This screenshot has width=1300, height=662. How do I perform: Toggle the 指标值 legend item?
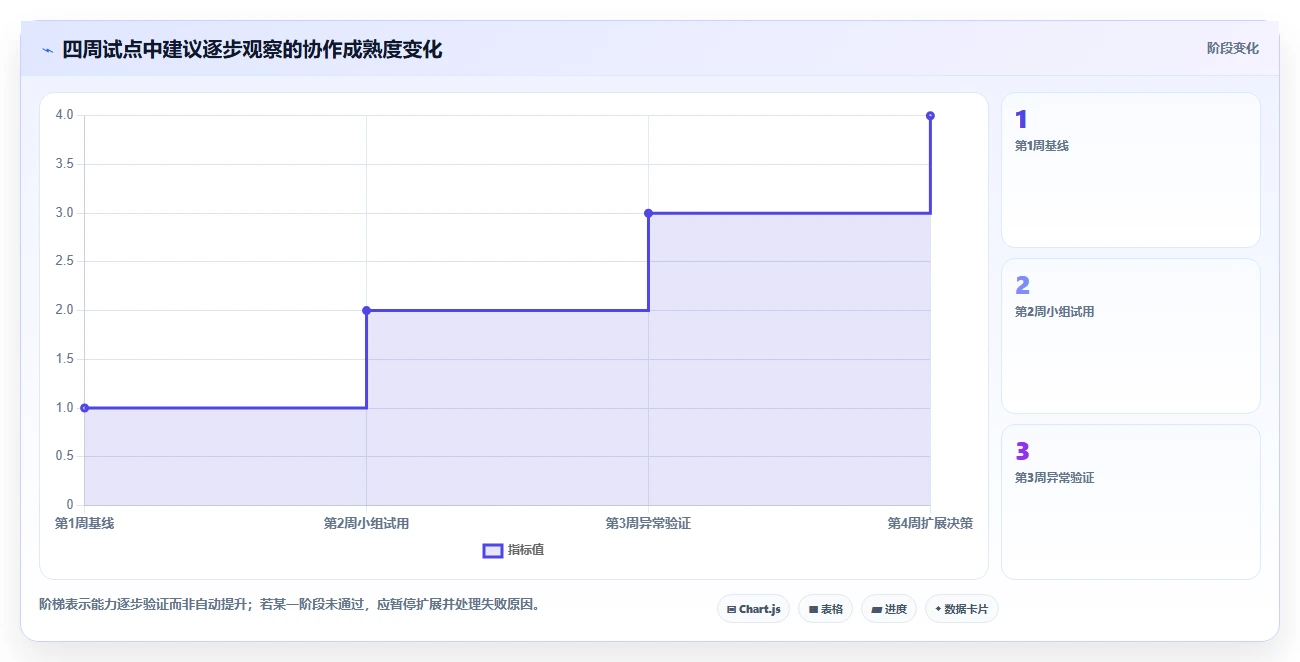(513, 550)
